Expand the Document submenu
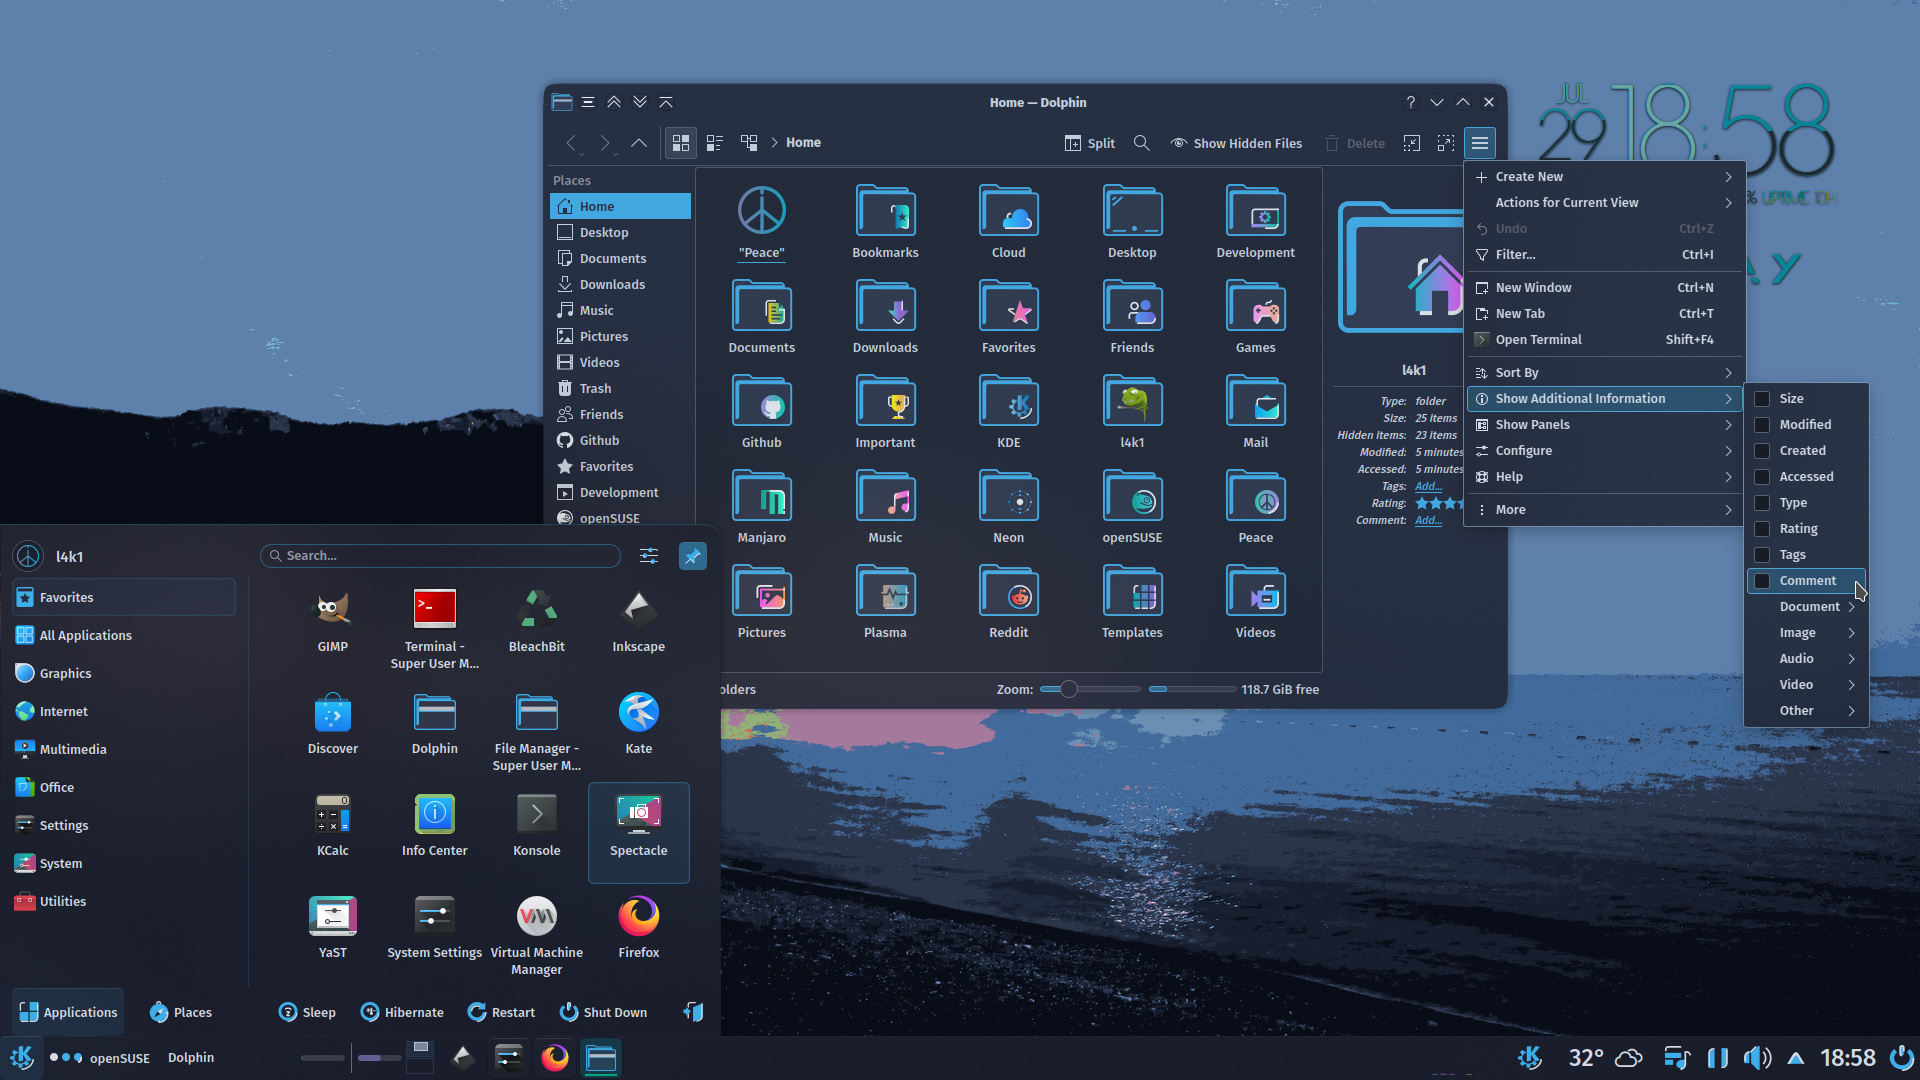 1806,606
